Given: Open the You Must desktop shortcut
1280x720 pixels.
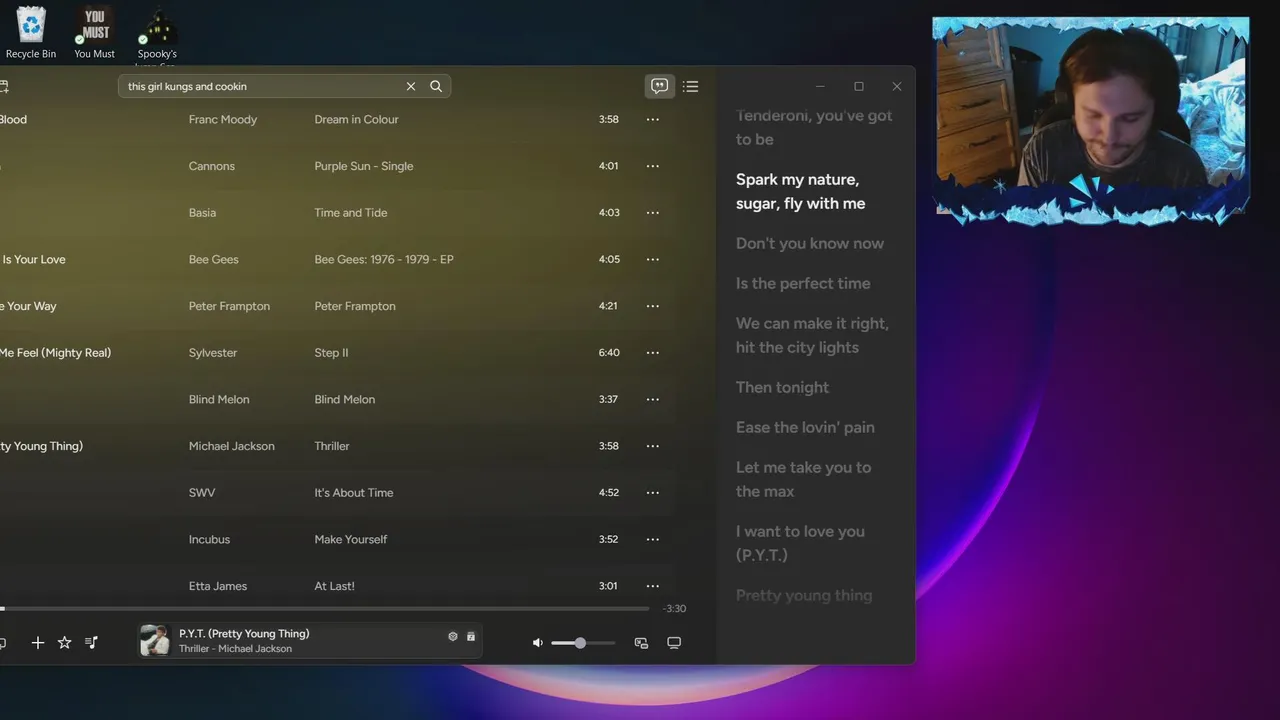Looking at the screenshot, I should coord(94,32).
